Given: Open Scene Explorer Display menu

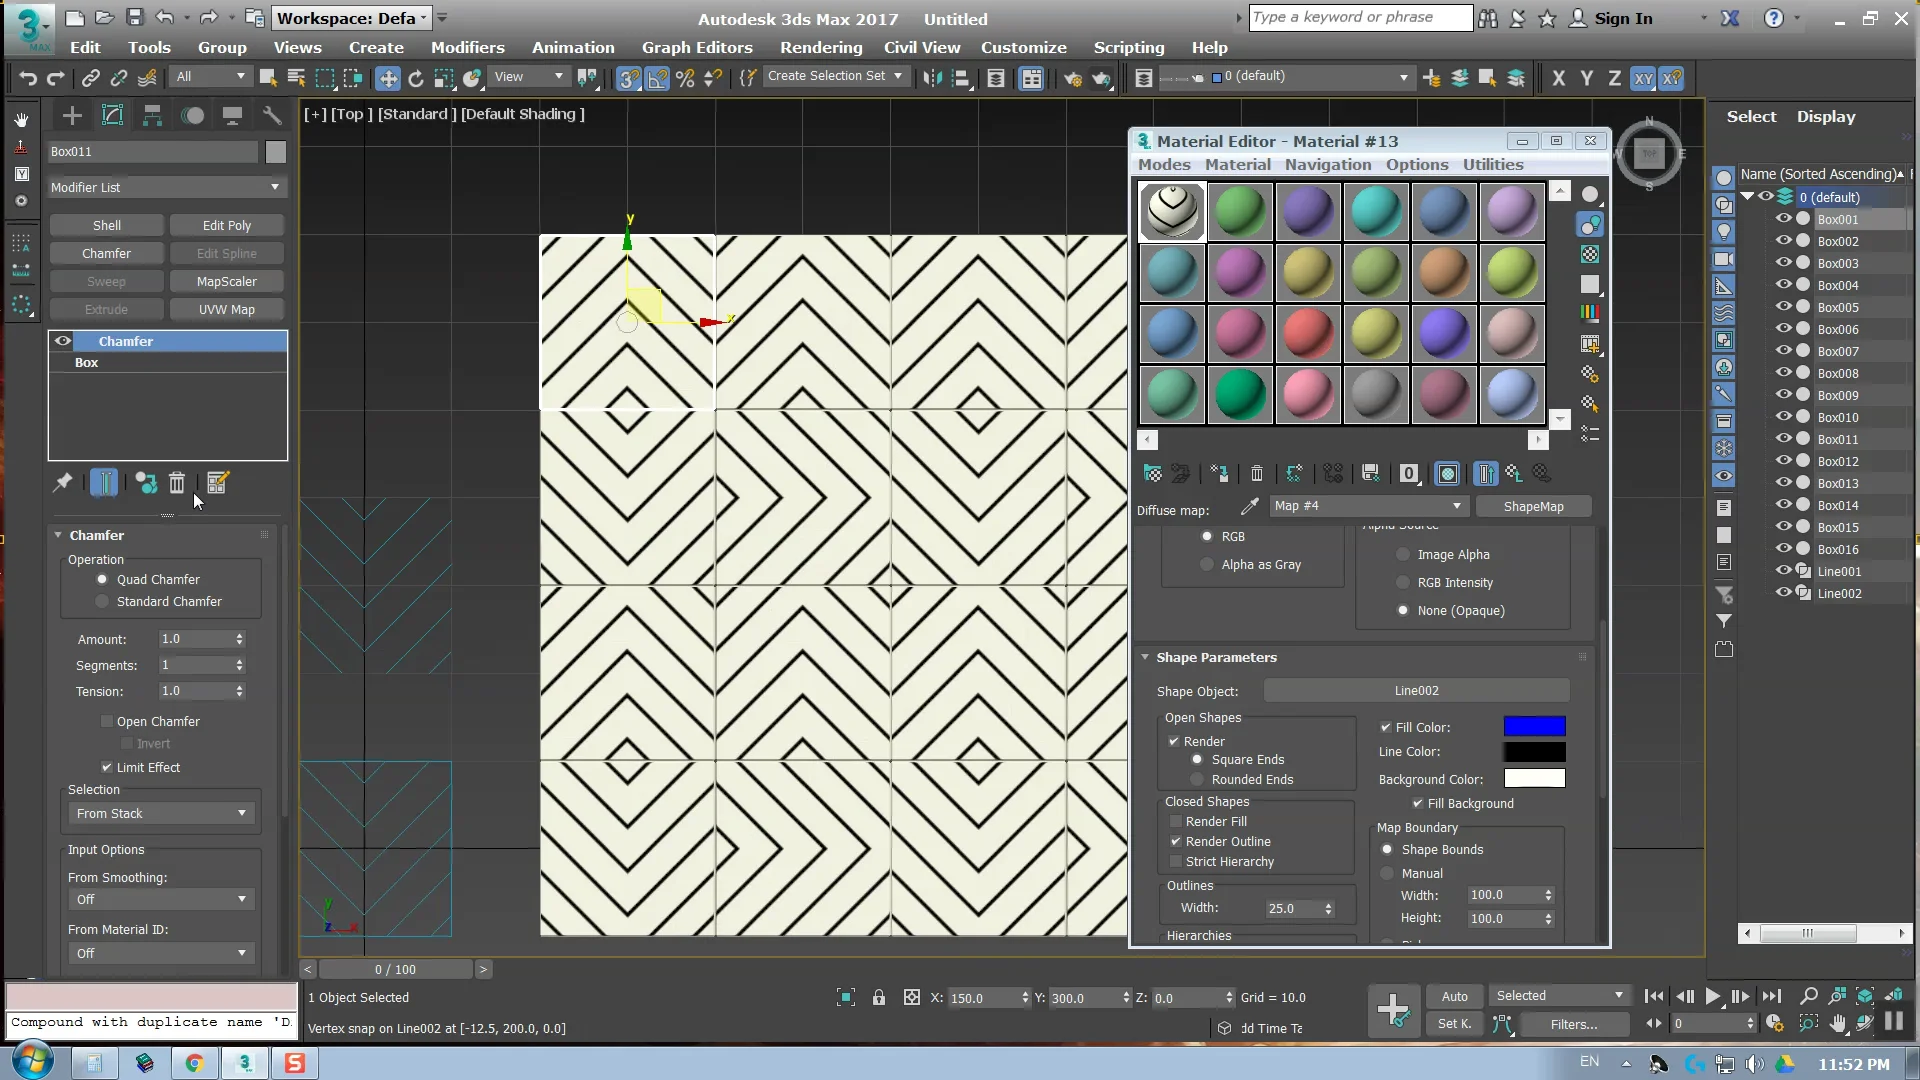Looking at the screenshot, I should [x=1826, y=116].
